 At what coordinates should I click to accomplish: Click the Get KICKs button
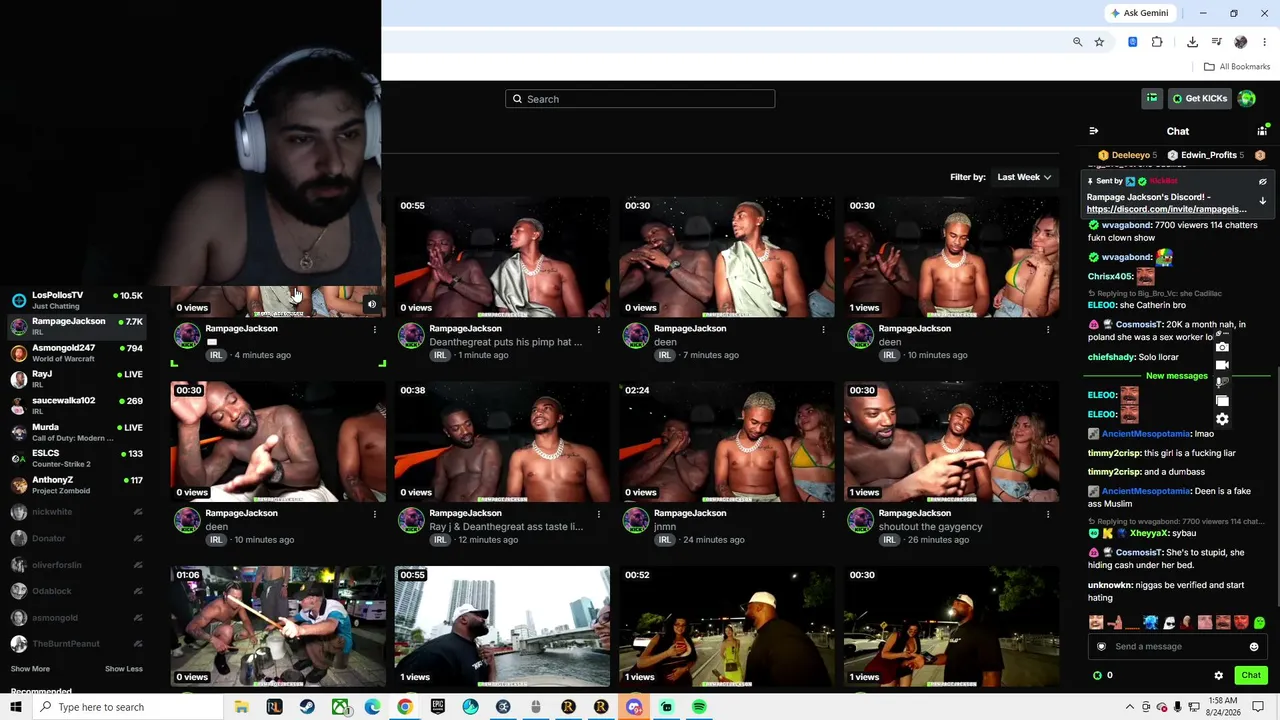point(1199,98)
